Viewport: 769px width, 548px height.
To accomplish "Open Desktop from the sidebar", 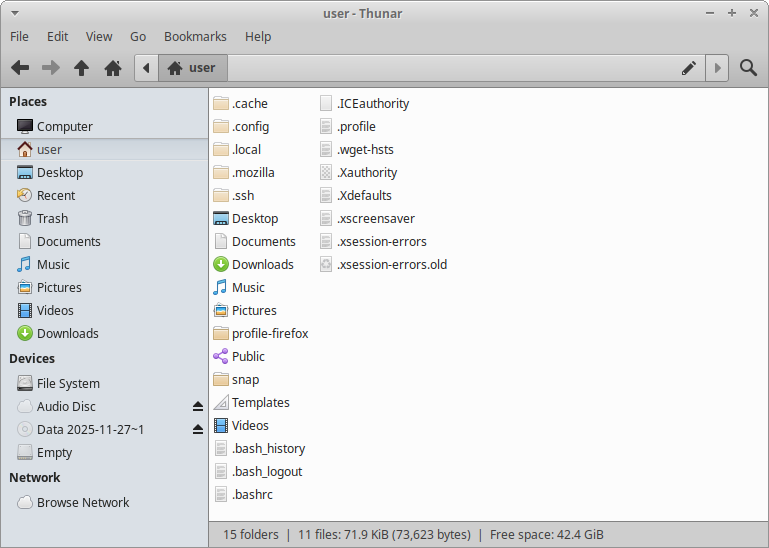I will tap(104, 173).
